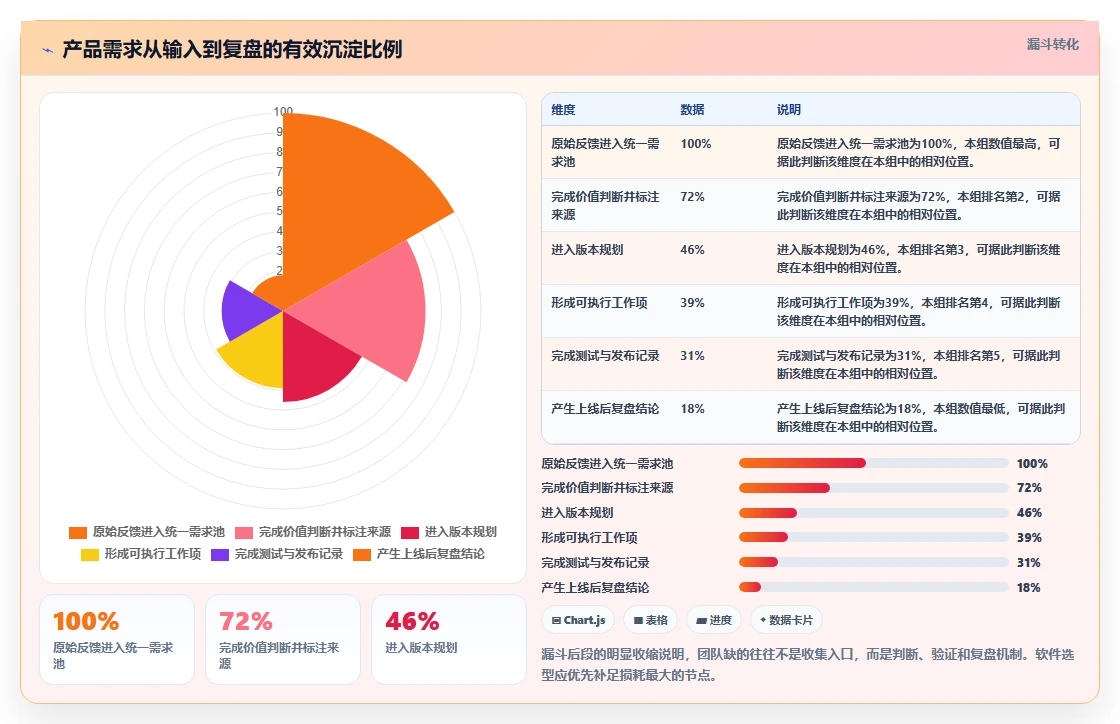Toggle legend item 完成测试与发布记录

[x=277, y=554]
